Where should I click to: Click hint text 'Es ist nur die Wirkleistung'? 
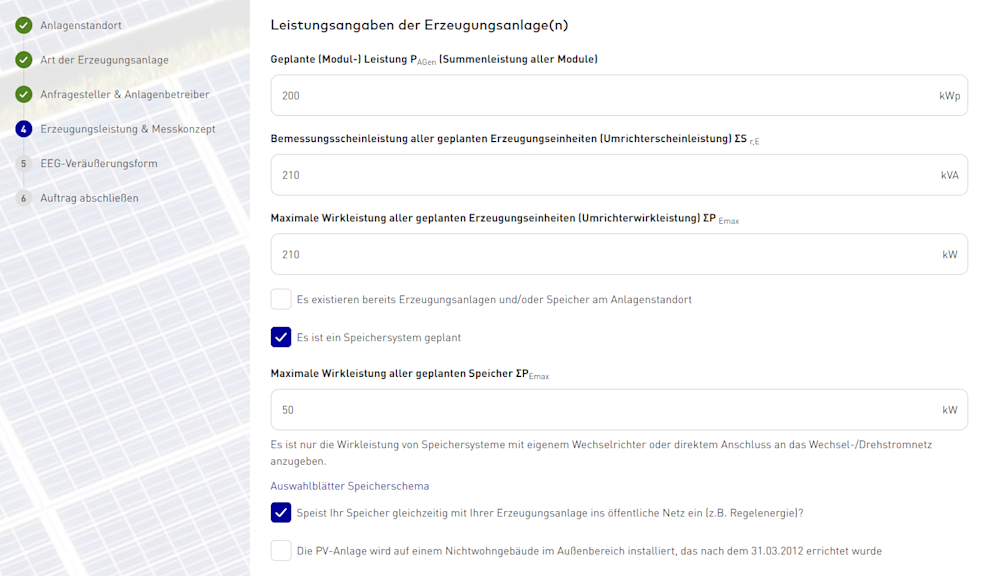[601, 453]
